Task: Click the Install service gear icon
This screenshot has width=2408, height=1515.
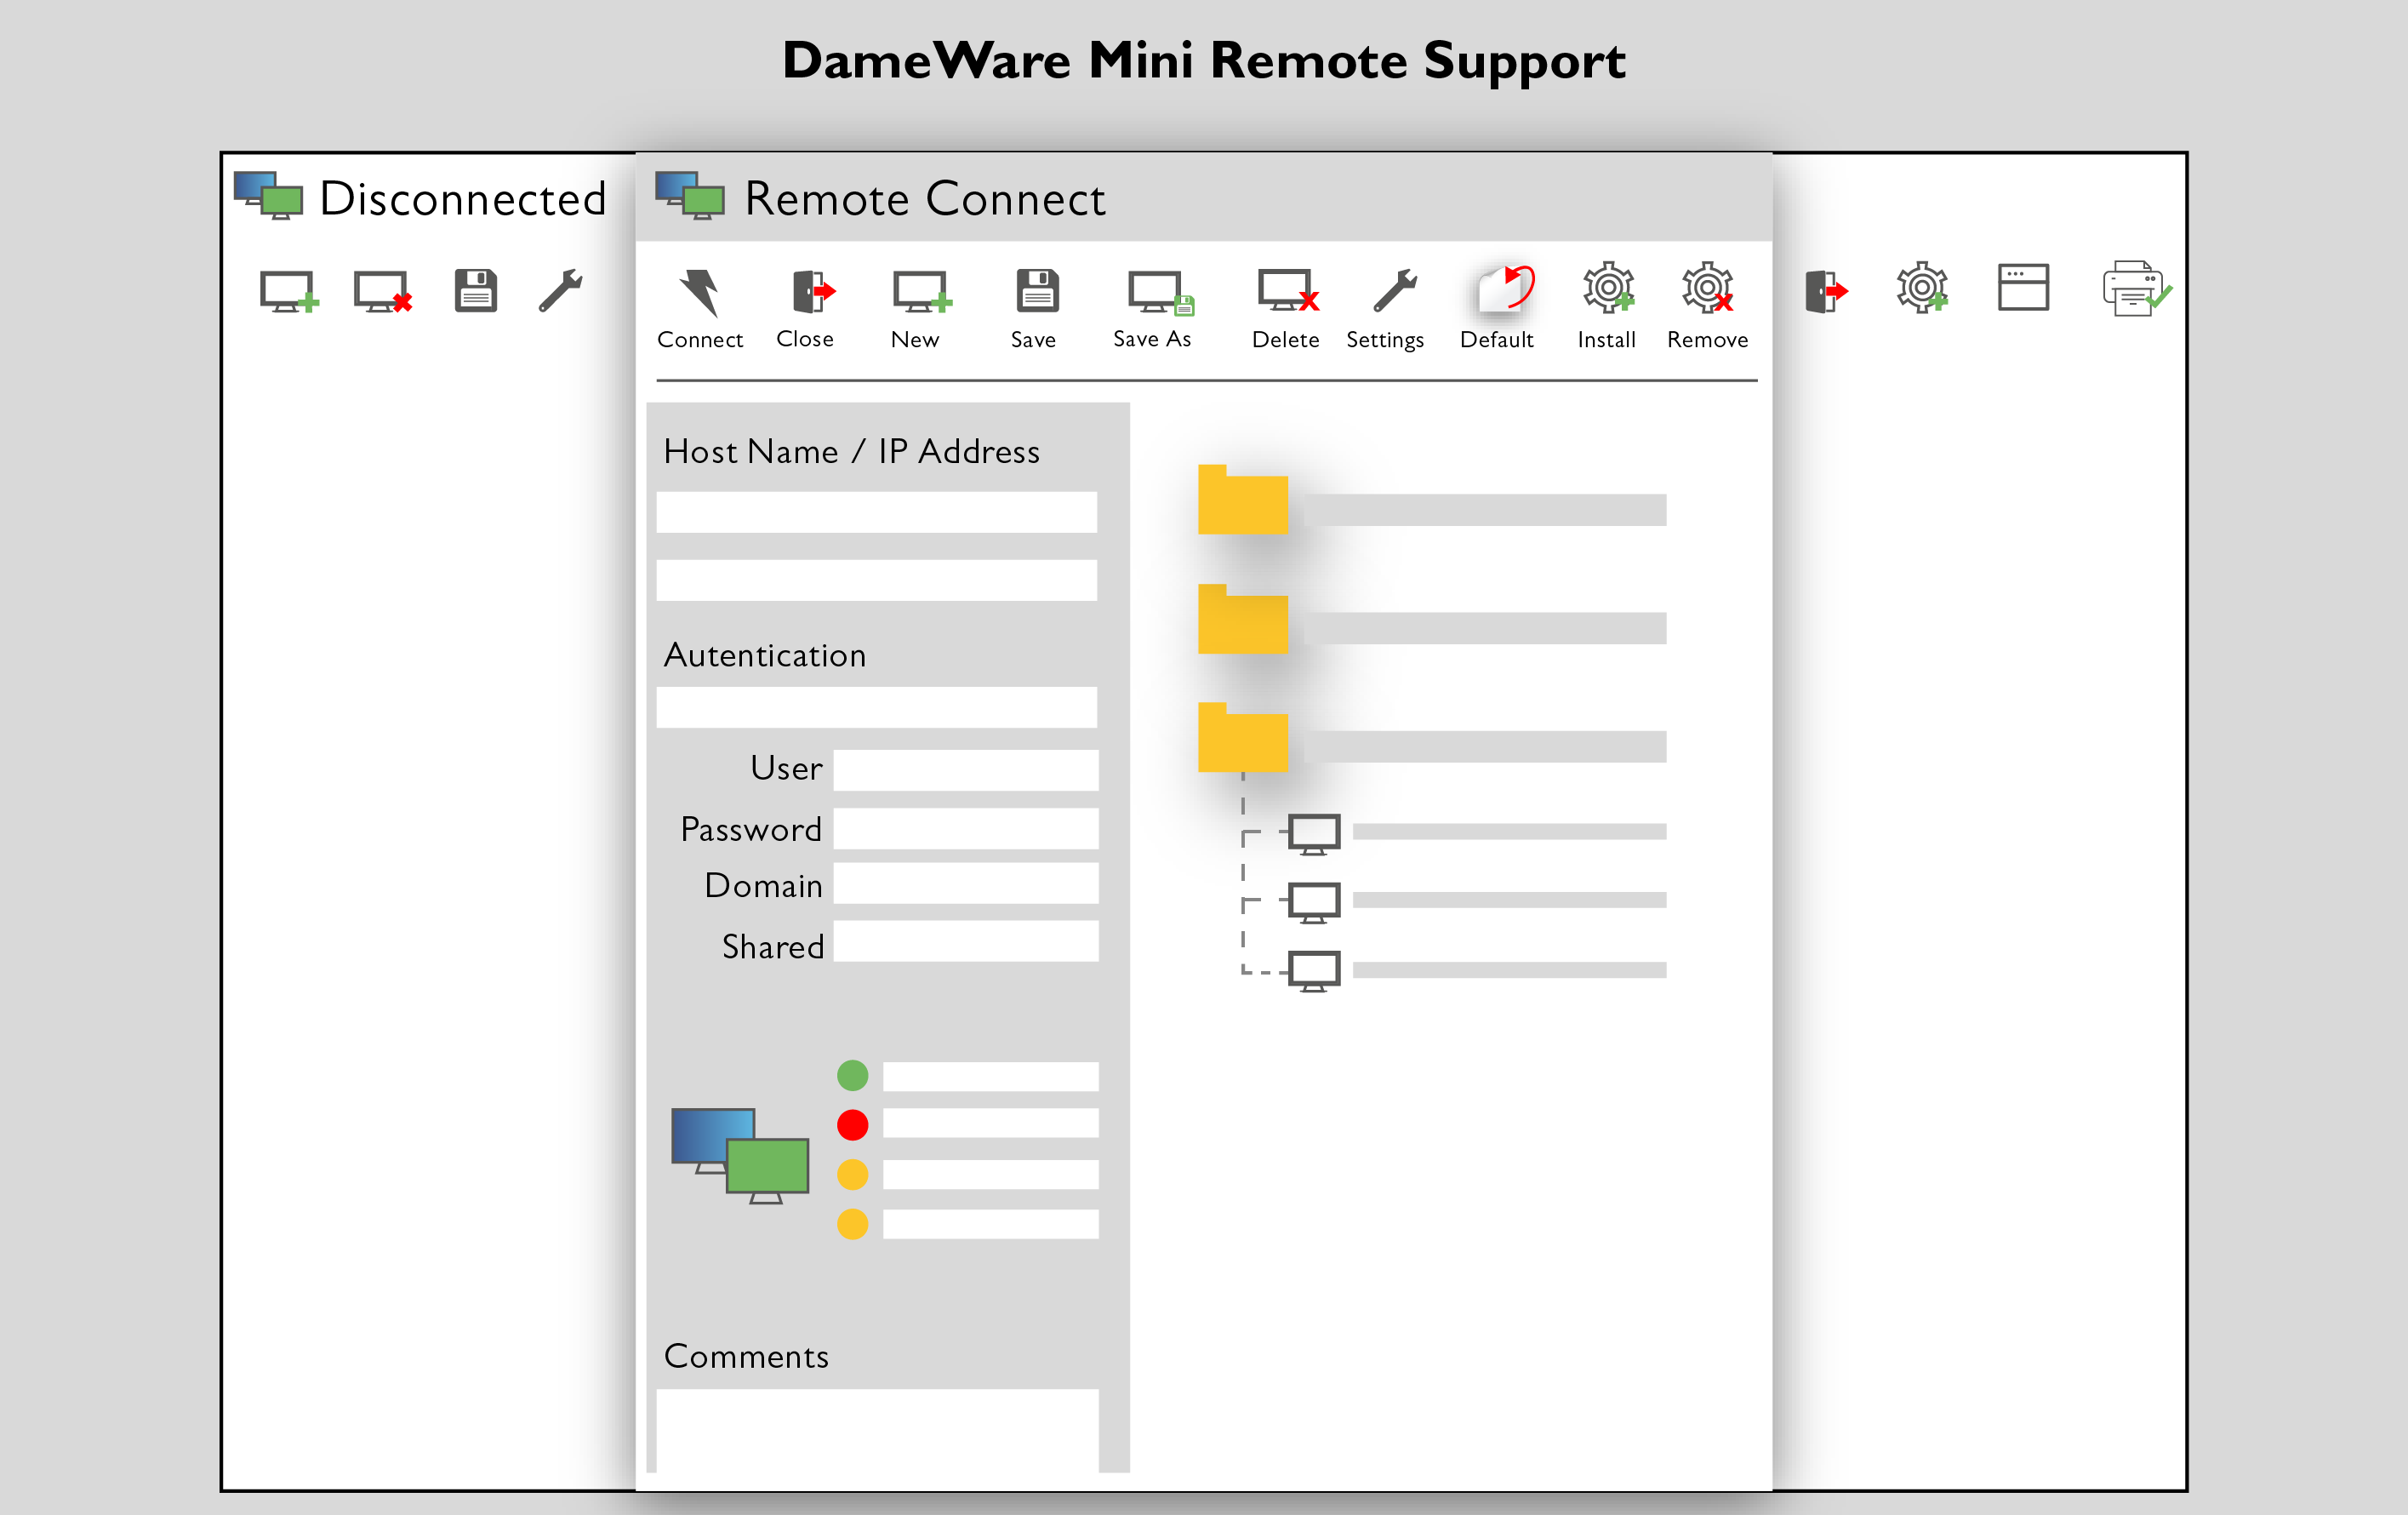Action: 1608,288
